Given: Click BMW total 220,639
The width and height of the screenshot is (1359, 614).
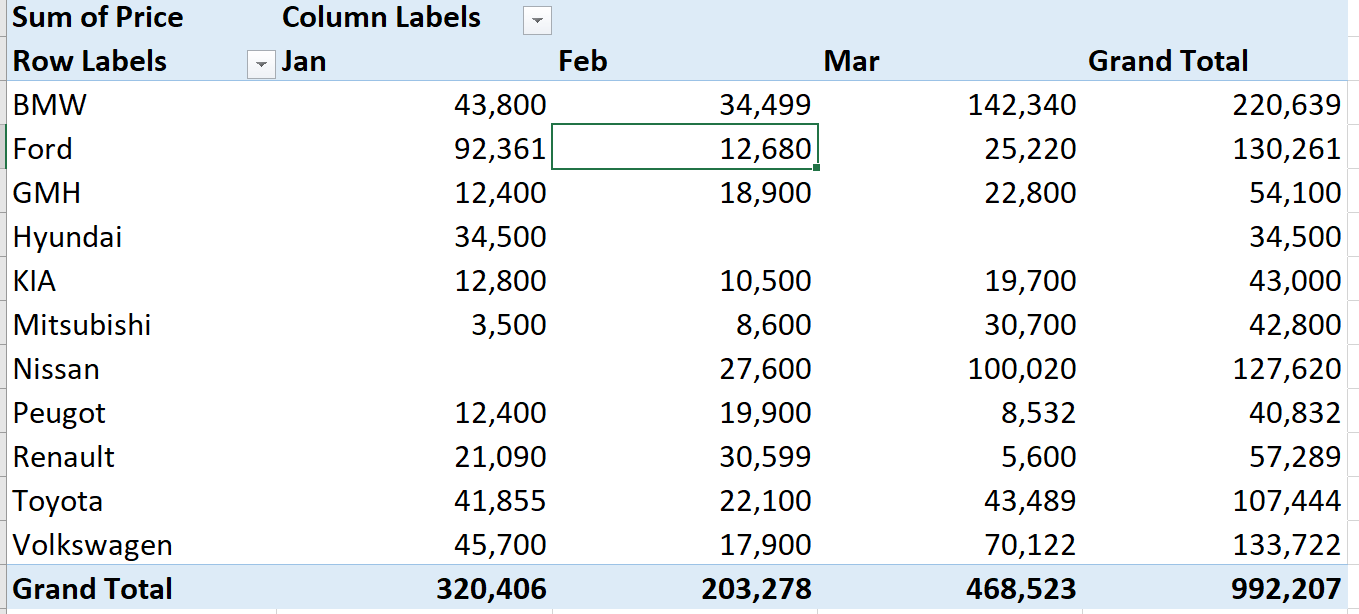Looking at the screenshot, I should [1286, 105].
